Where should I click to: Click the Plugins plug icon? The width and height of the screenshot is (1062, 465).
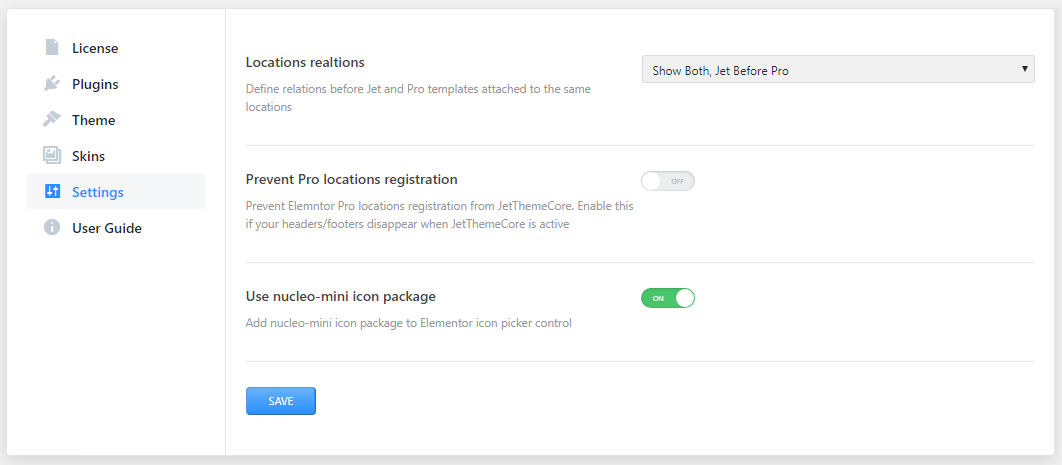(52, 84)
